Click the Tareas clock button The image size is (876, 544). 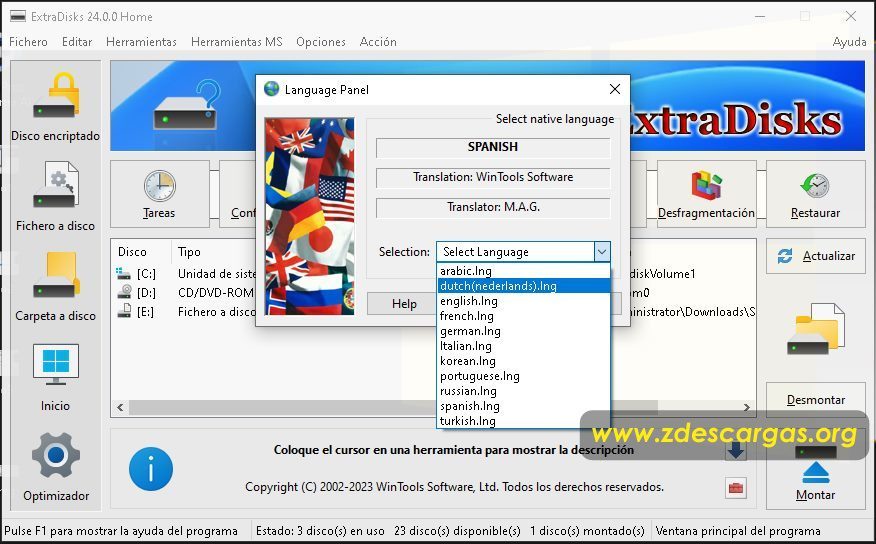(x=160, y=194)
